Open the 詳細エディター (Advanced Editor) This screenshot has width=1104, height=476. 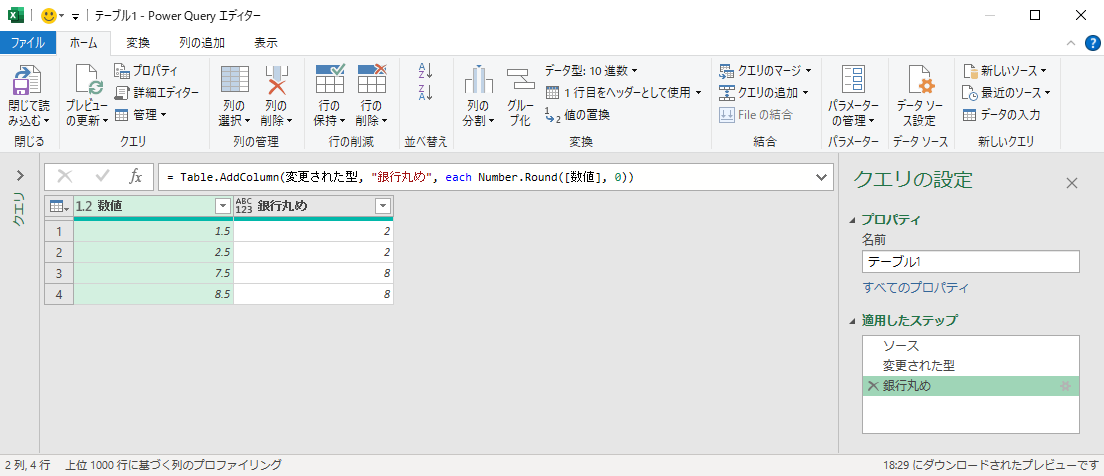point(156,92)
